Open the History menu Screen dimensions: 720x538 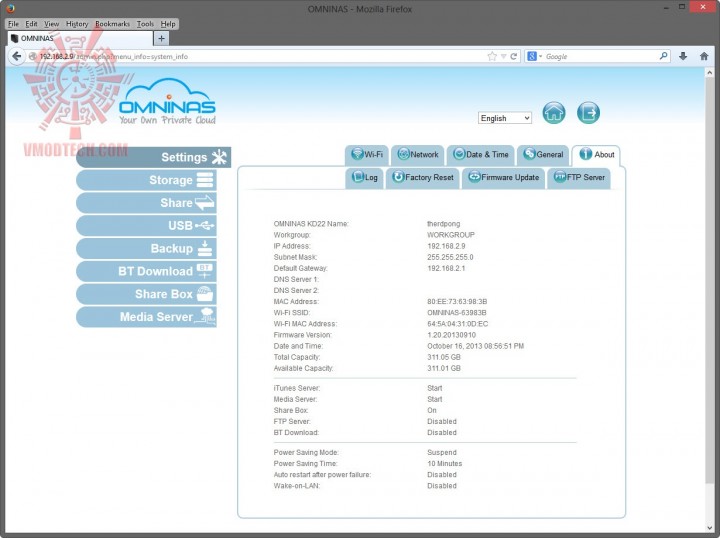point(77,24)
